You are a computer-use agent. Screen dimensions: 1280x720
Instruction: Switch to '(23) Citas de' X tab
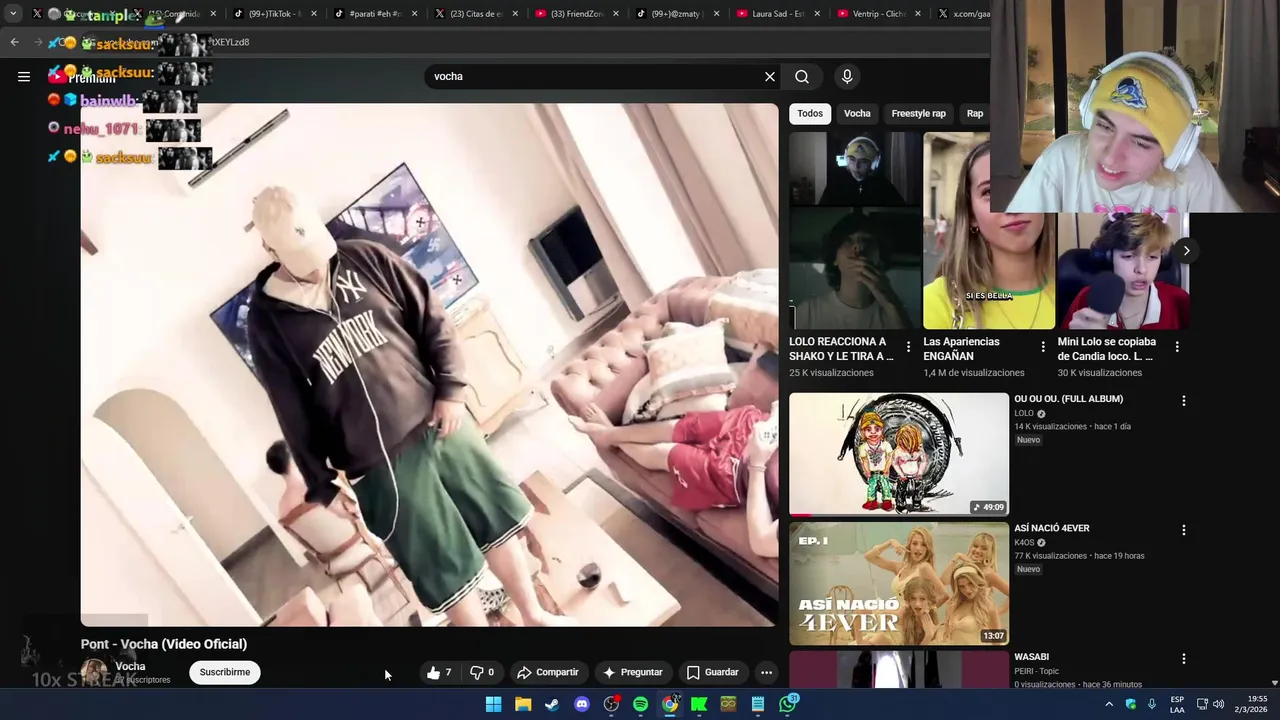[475, 14]
